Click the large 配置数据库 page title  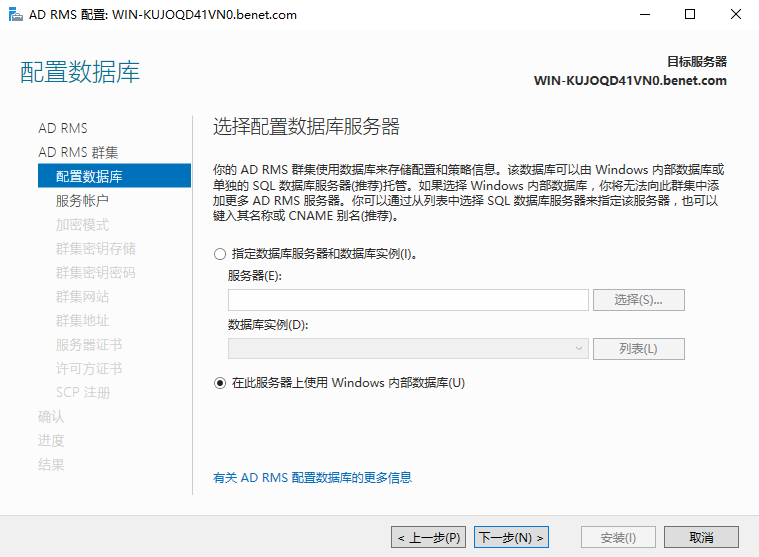pos(80,72)
